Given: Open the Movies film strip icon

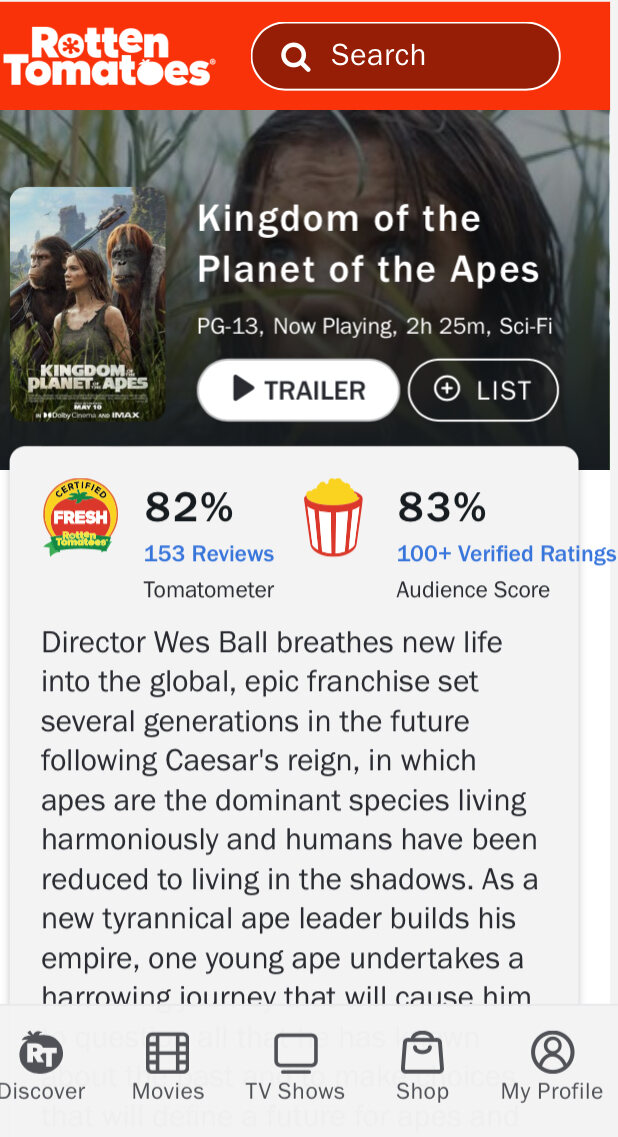Looking at the screenshot, I should tap(167, 1052).
